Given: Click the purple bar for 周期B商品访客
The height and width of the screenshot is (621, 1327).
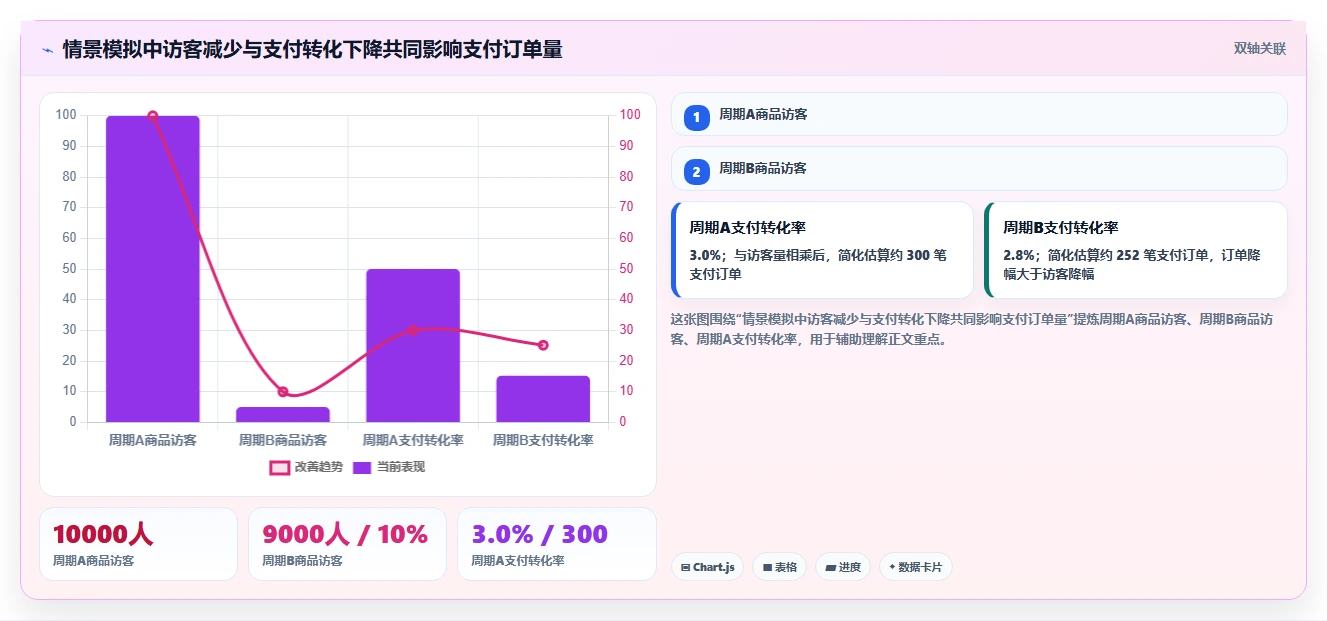Looking at the screenshot, I should [x=283, y=414].
